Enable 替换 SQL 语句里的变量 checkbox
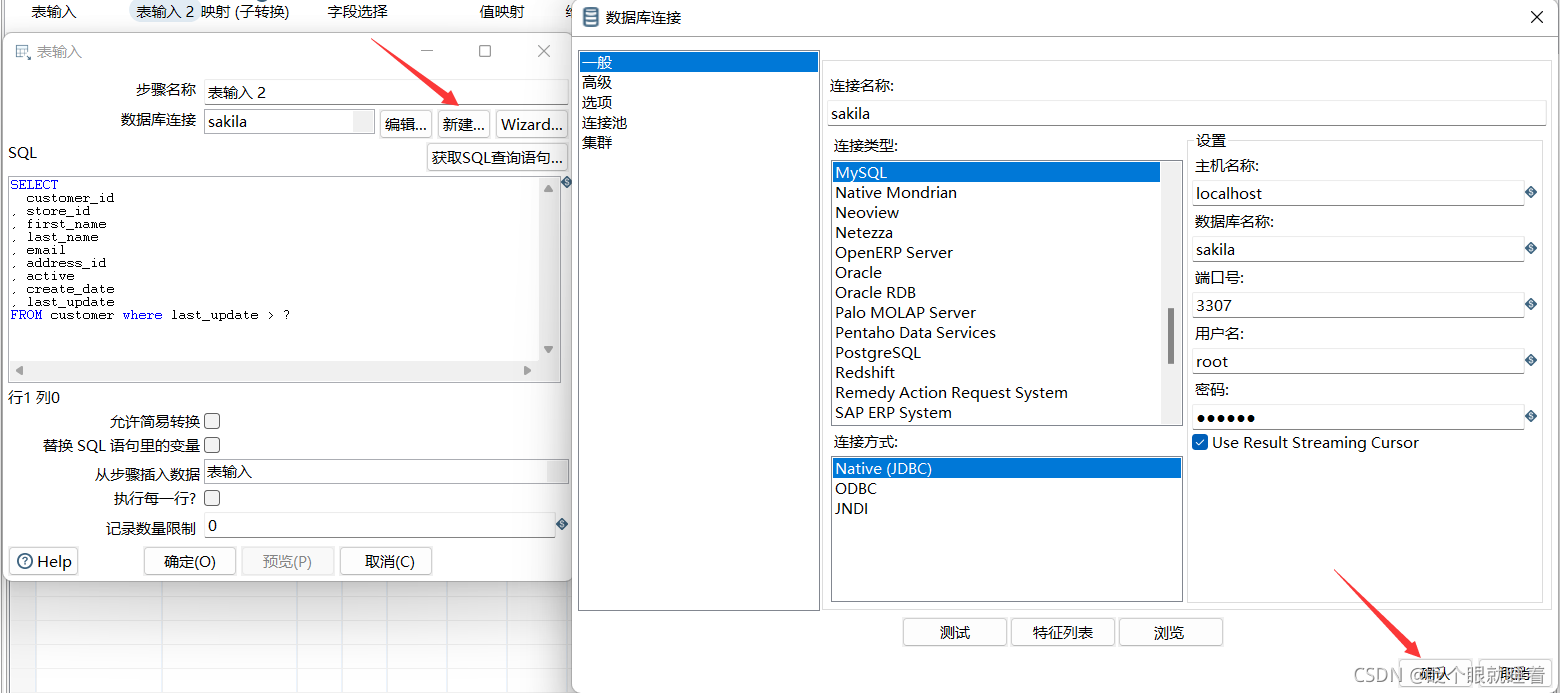The height and width of the screenshot is (693, 1560). tap(212, 446)
